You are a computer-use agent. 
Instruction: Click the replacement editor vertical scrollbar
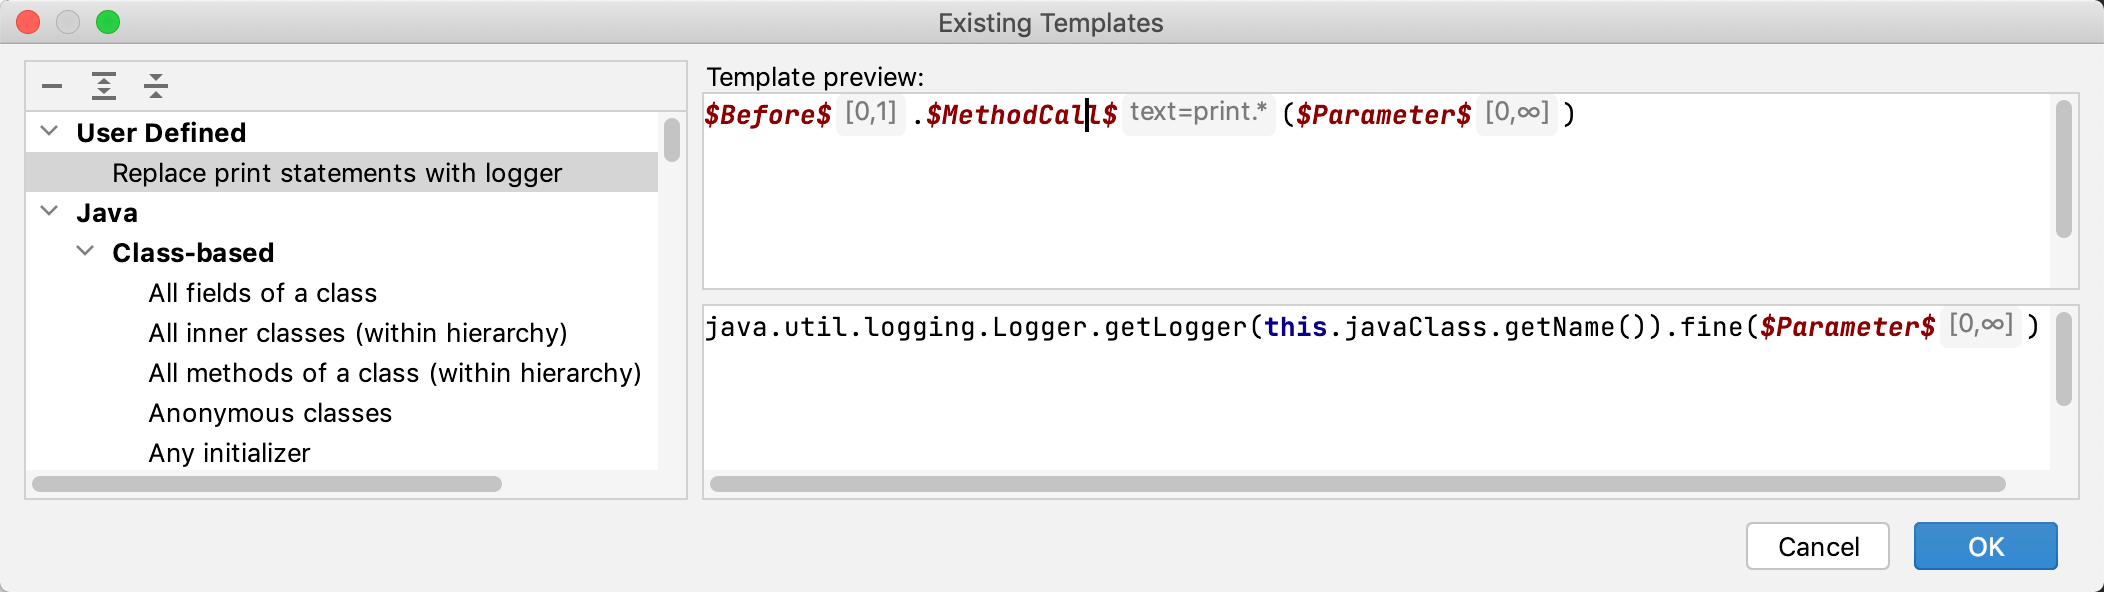pyautogui.click(x=2064, y=358)
